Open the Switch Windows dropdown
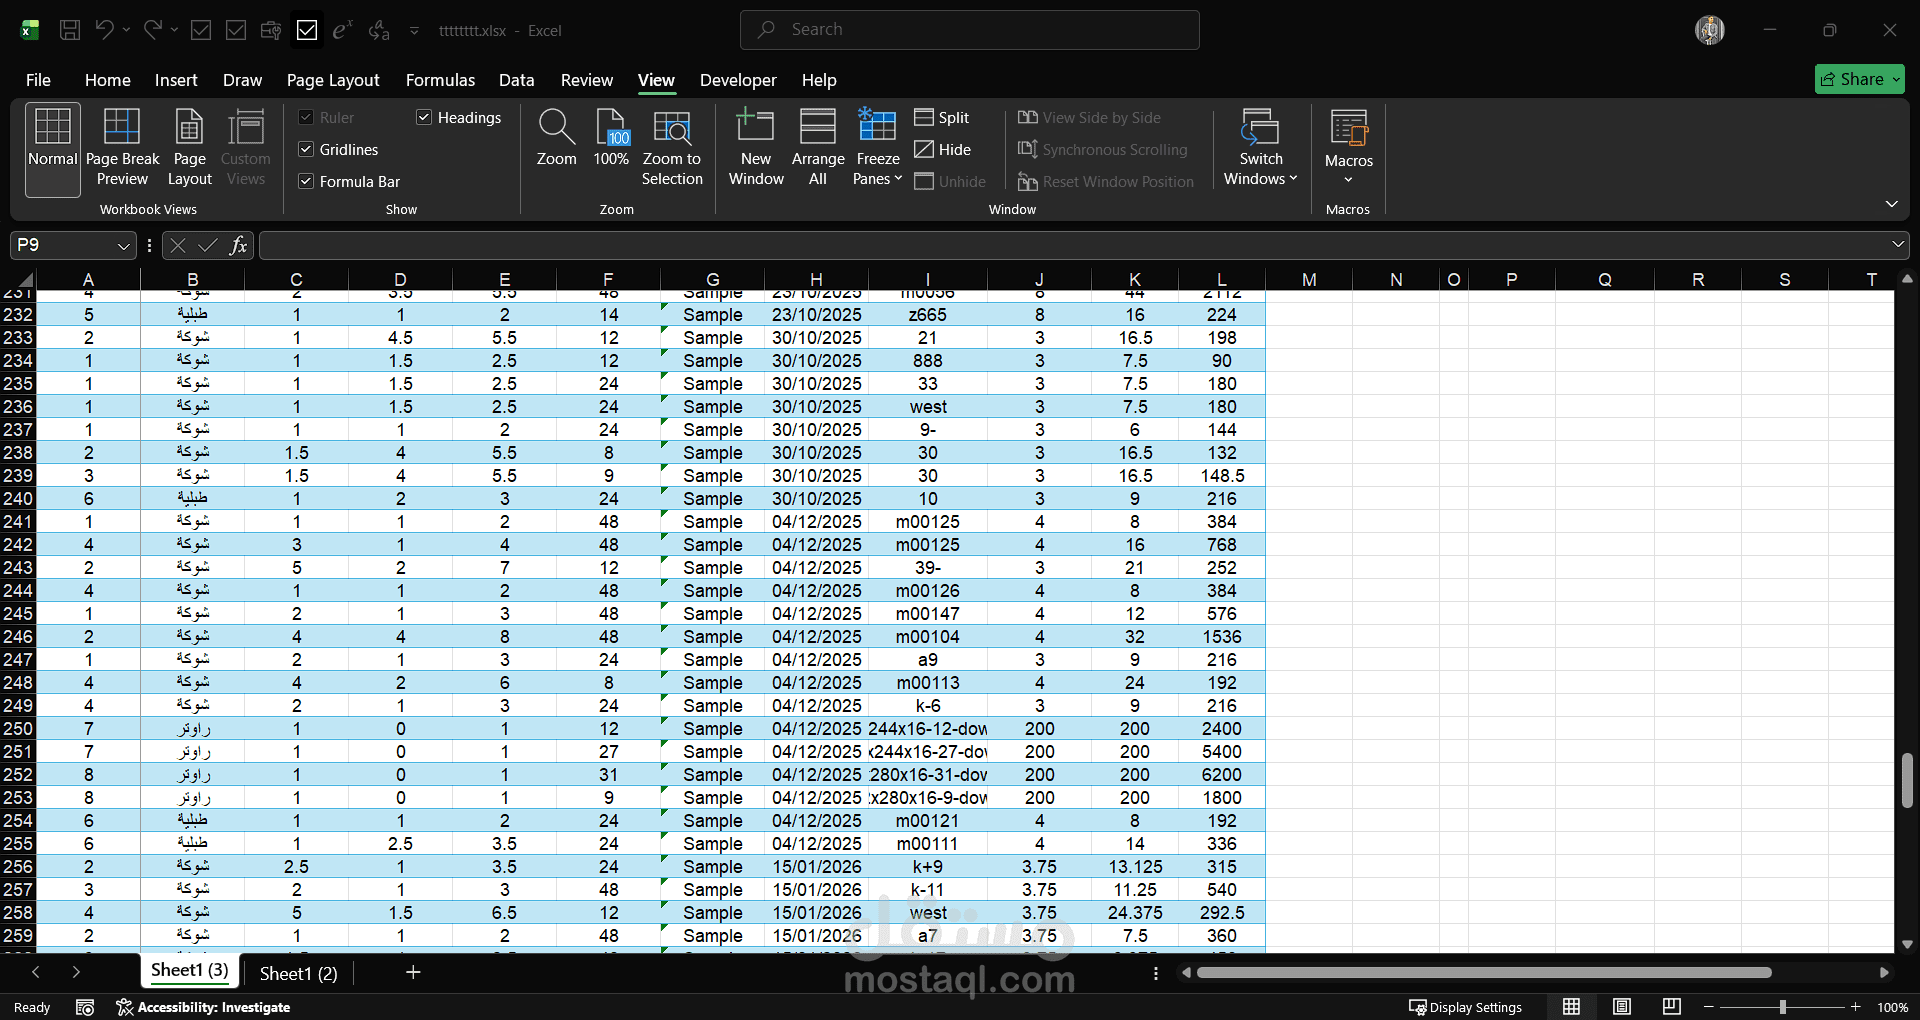This screenshot has height=1020, width=1920. click(1261, 179)
